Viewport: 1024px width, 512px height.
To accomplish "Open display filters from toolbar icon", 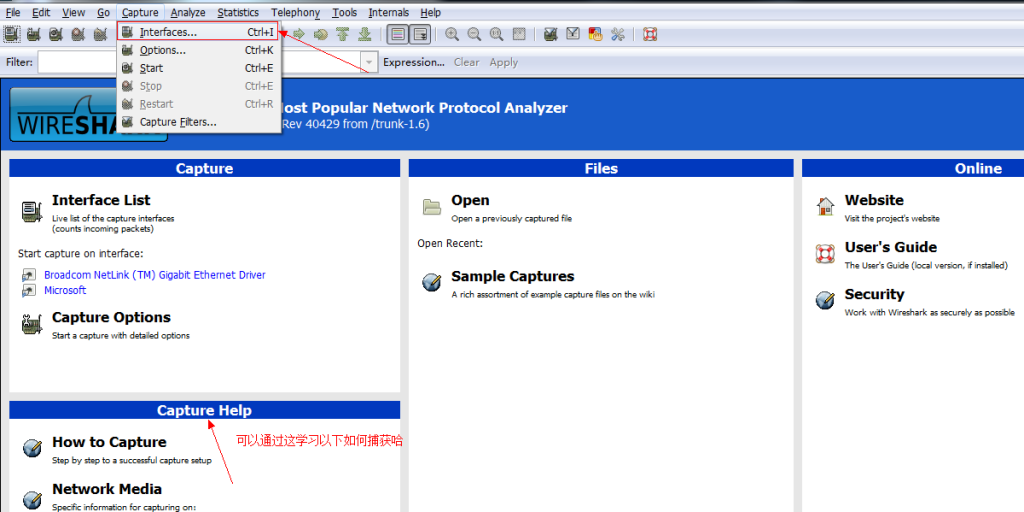I will pyautogui.click(x=573, y=34).
